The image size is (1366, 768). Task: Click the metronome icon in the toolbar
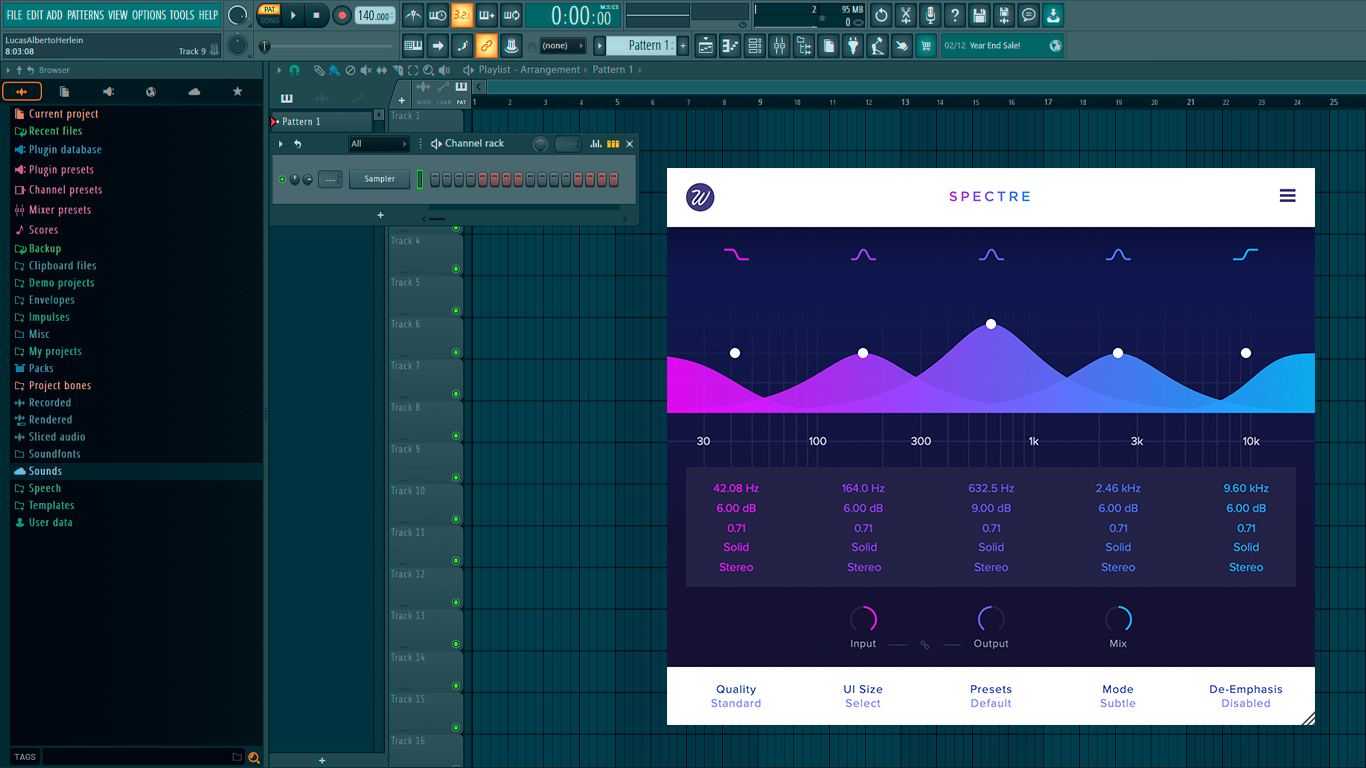click(x=414, y=15)
